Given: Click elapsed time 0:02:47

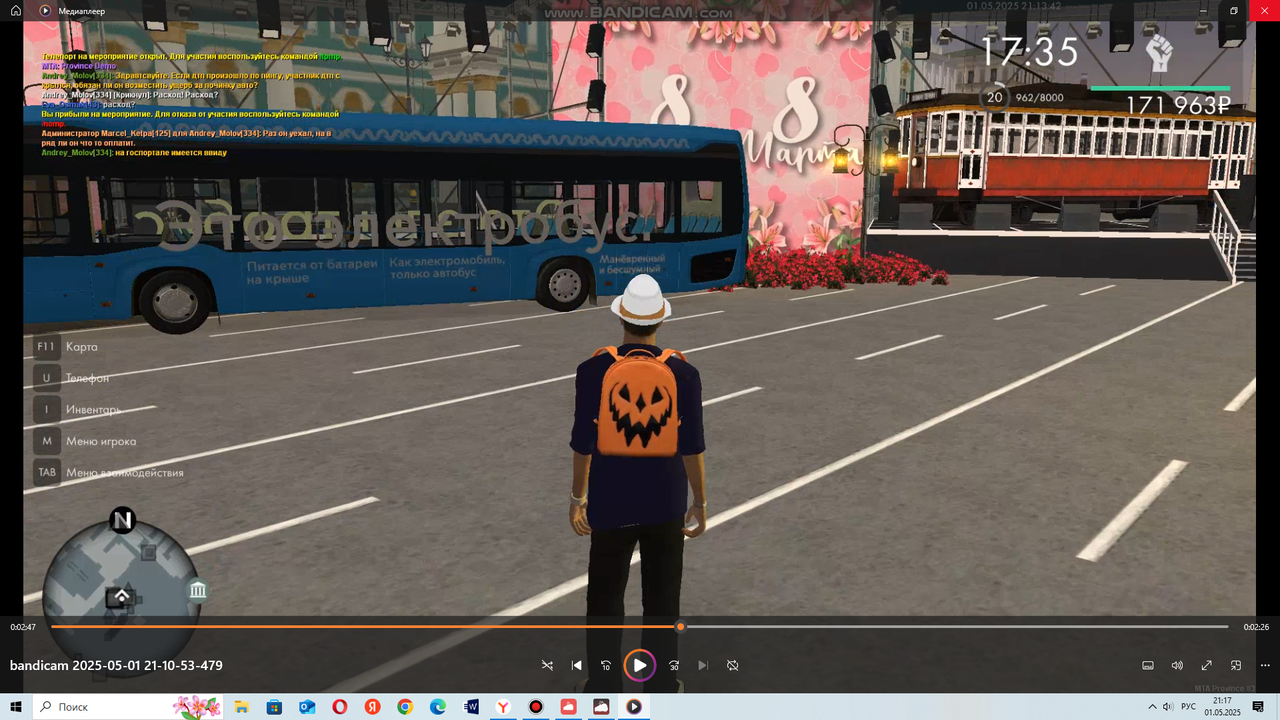Looking at the screenshot, I should click(23, 627).
